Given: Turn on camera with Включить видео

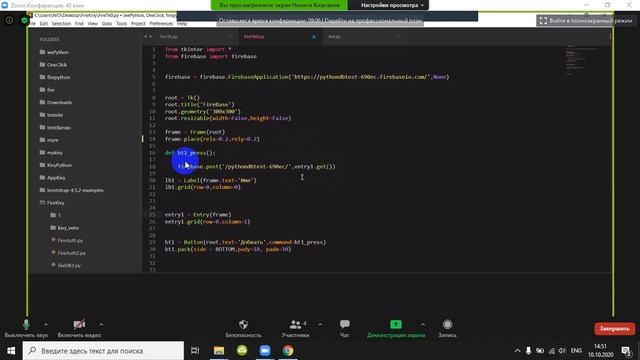Looking at the screenshot, I should coord(79,329).
